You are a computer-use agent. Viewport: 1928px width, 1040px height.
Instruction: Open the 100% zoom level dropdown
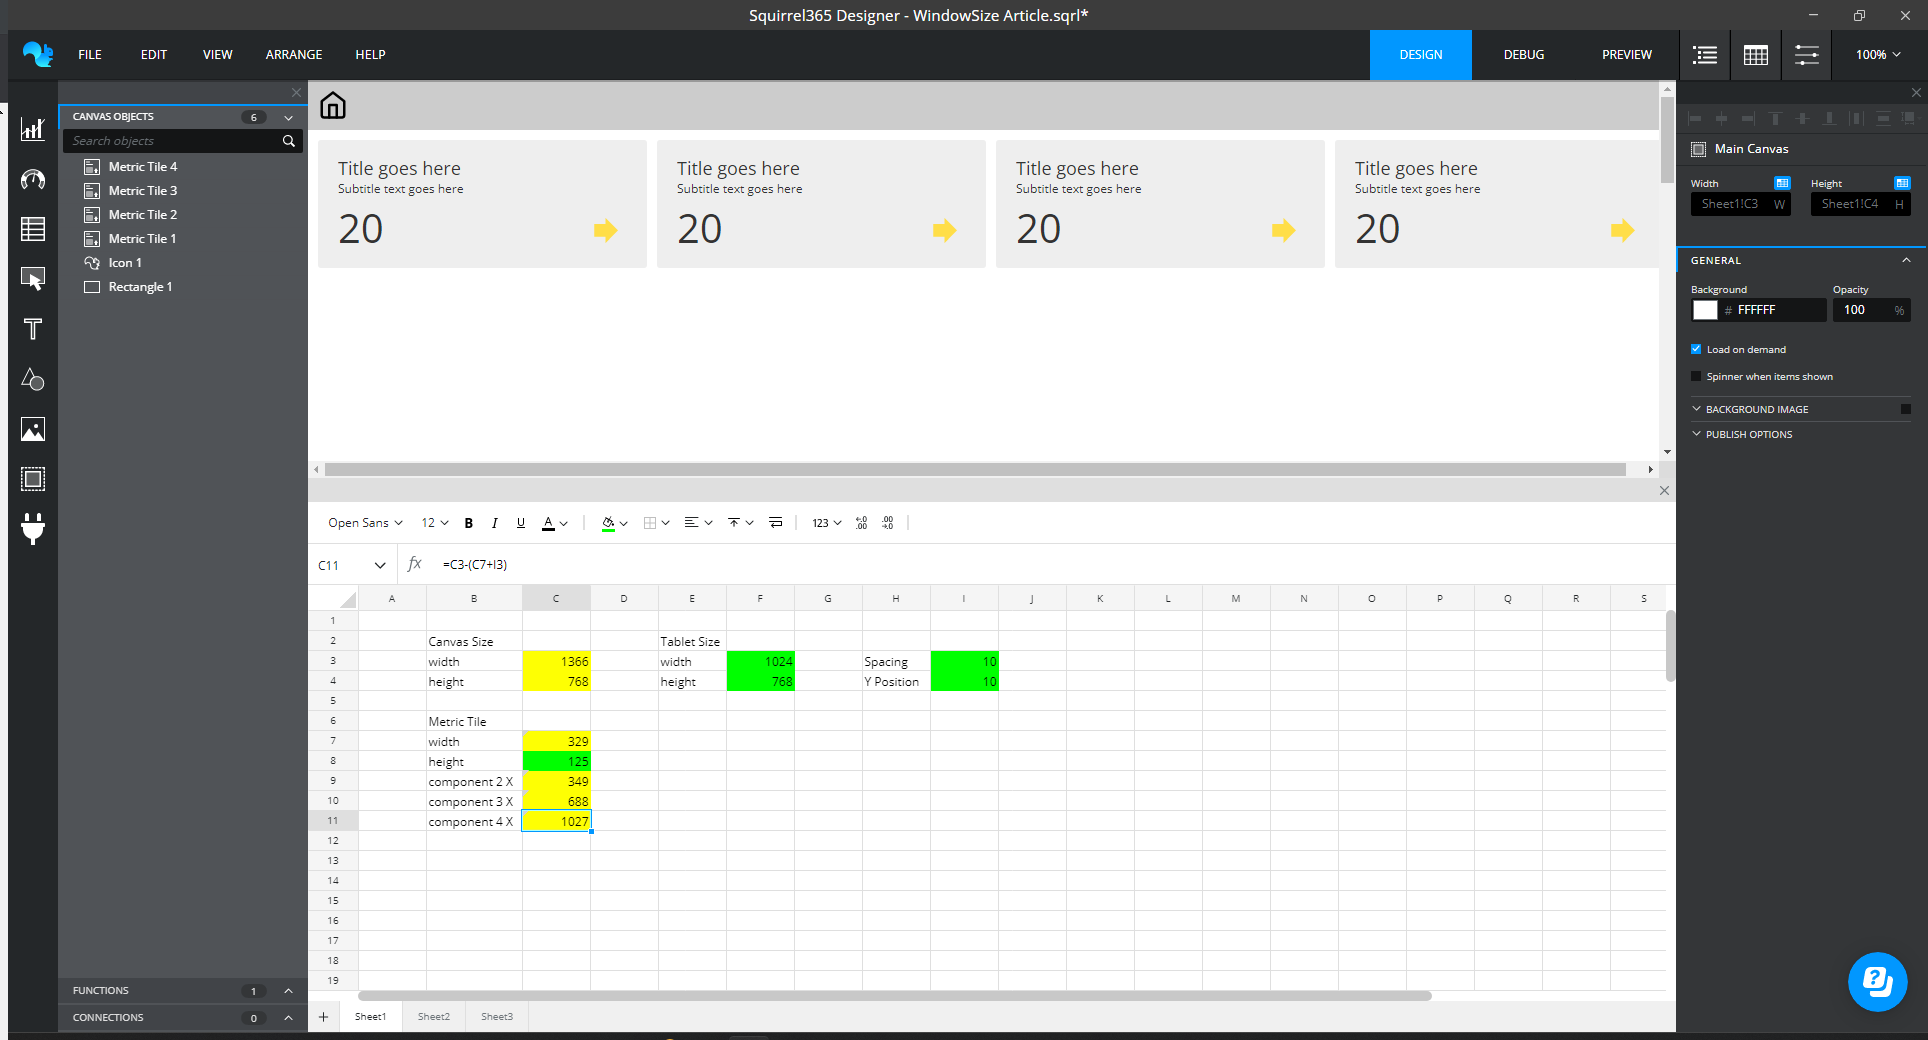1879,55
